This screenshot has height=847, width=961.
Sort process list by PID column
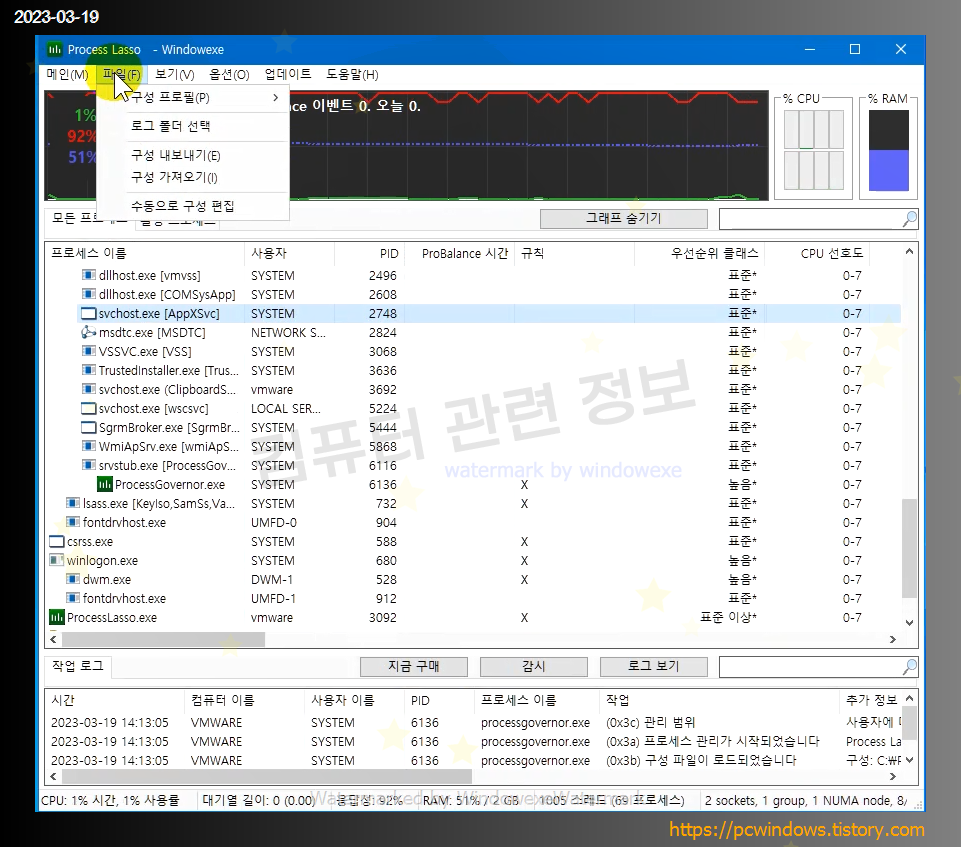click(x=369, y=253)
